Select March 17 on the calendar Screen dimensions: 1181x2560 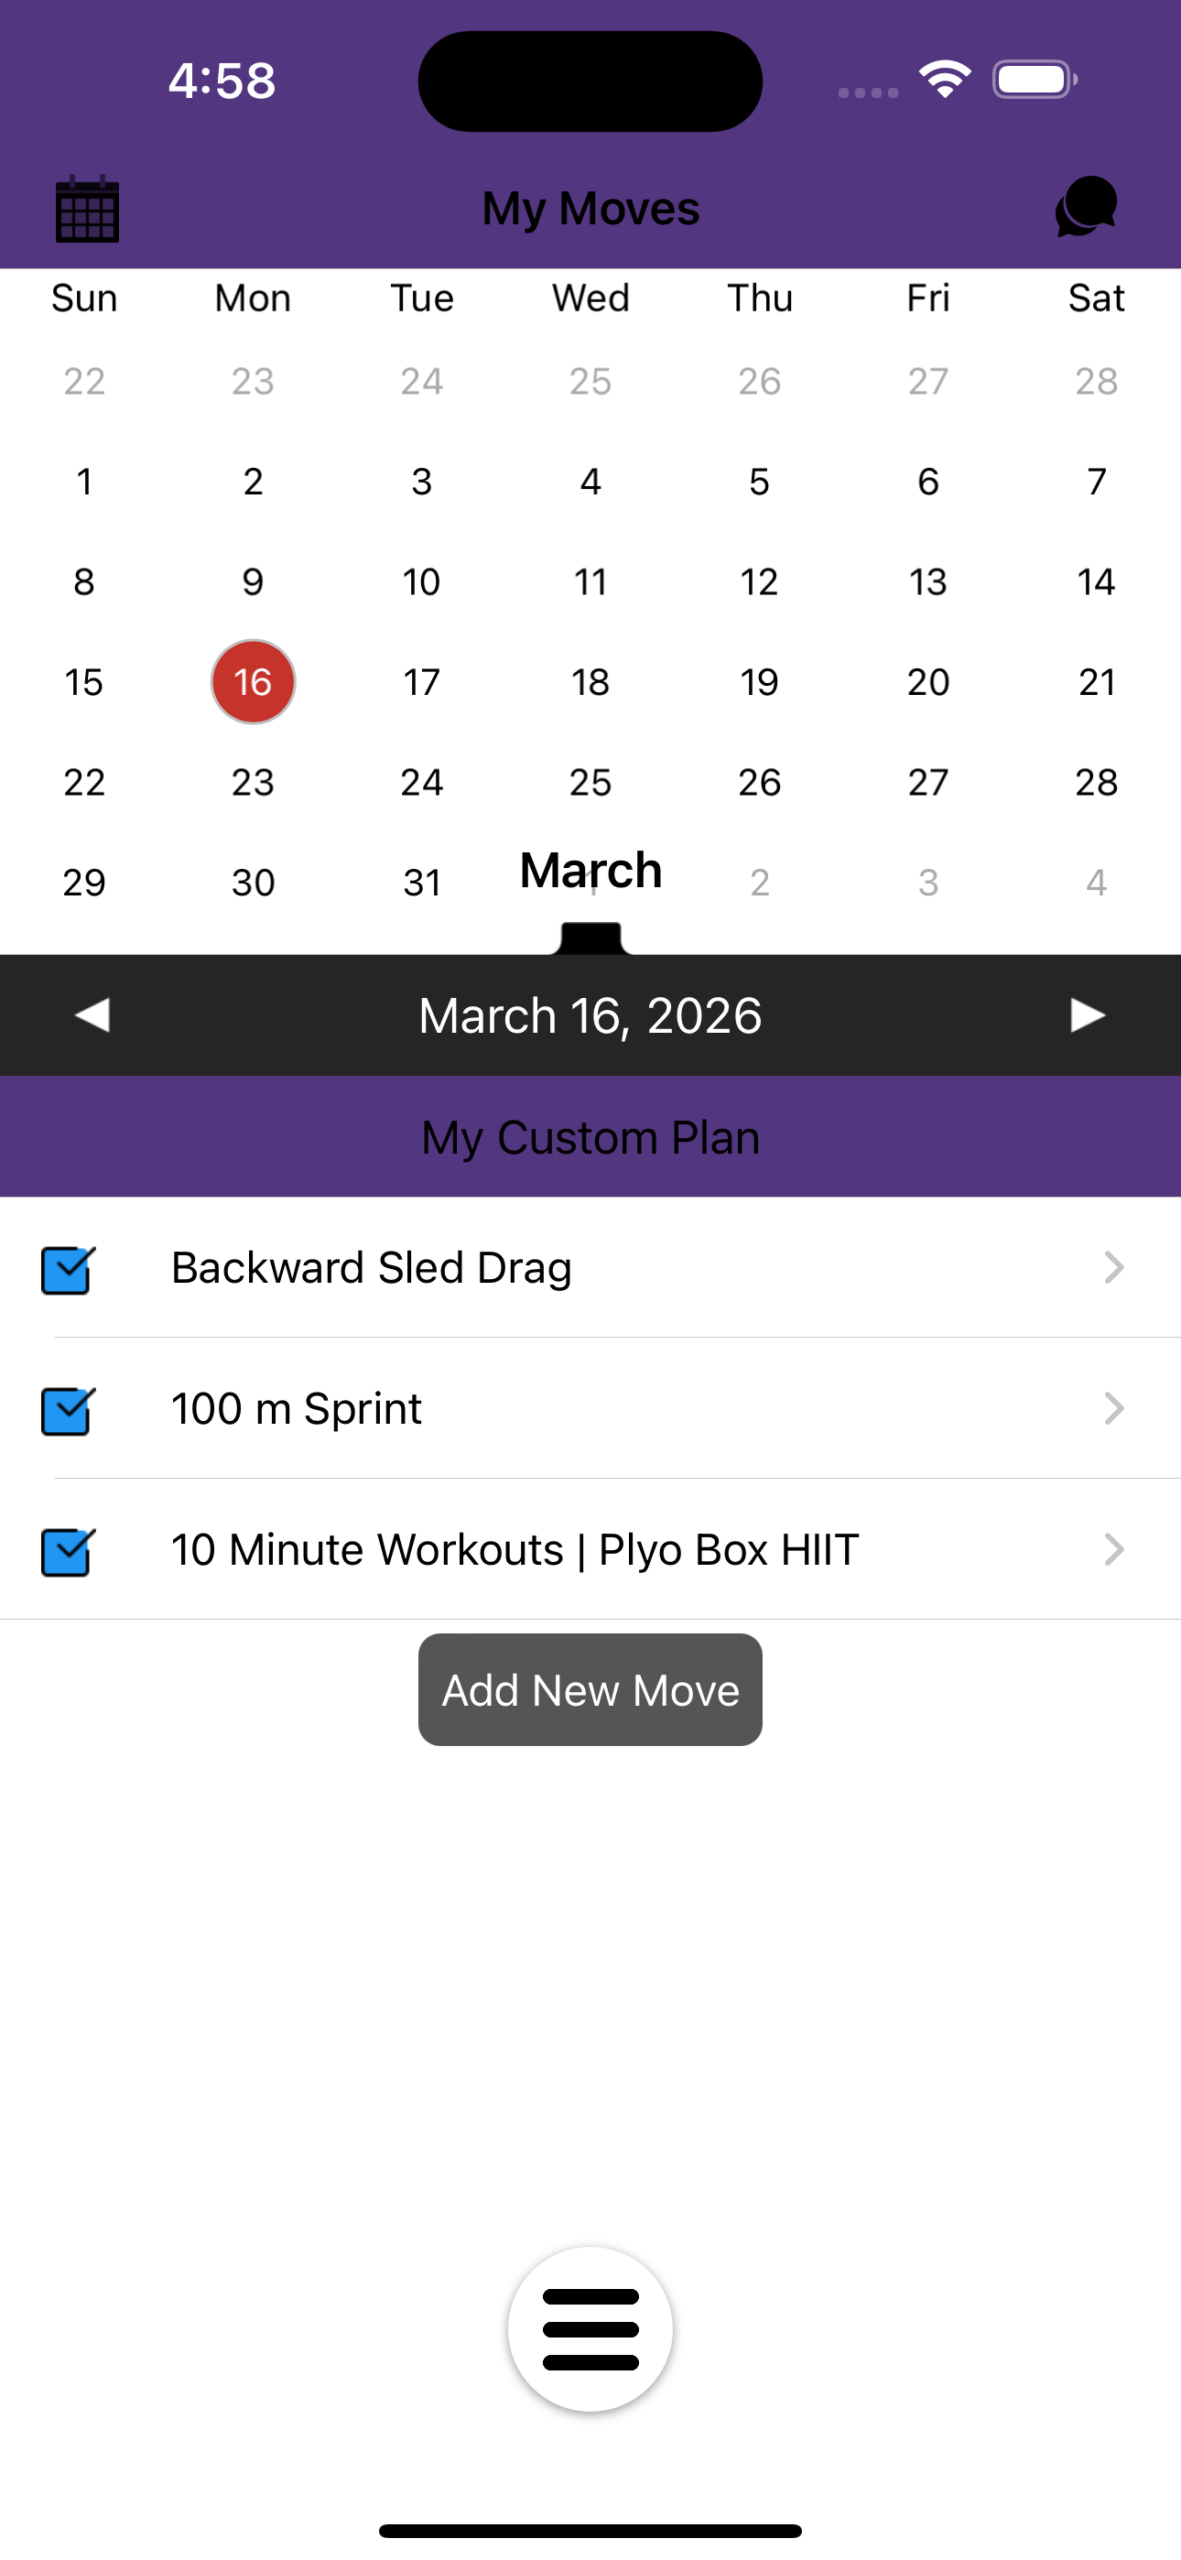point(421,682)
